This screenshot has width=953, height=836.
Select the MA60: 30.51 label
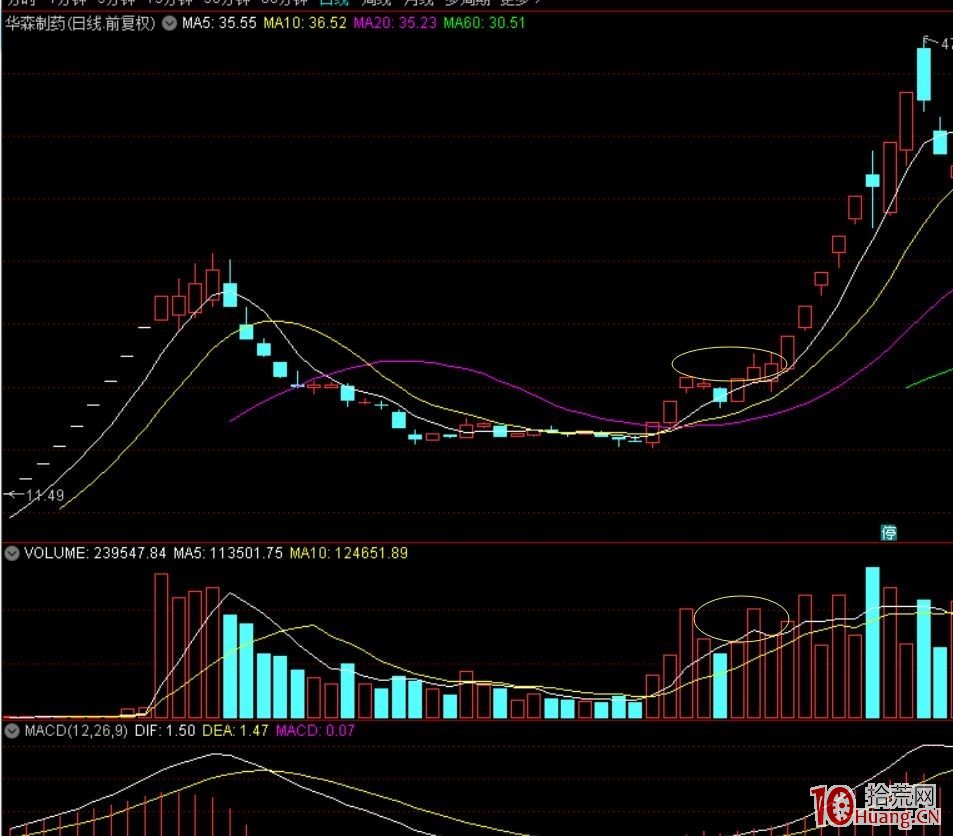coord(484,24)
